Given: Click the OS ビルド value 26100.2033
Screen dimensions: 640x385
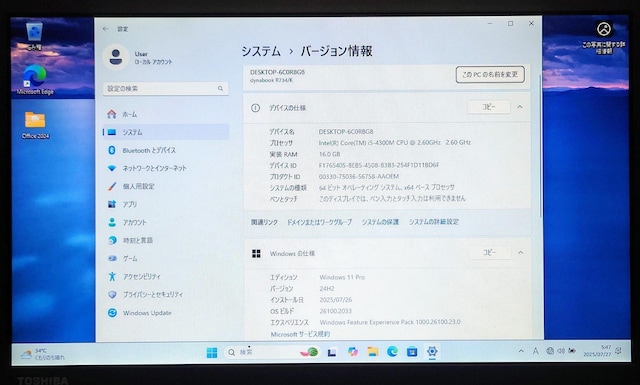Looking at the screenshot, I should pos(336,311).
